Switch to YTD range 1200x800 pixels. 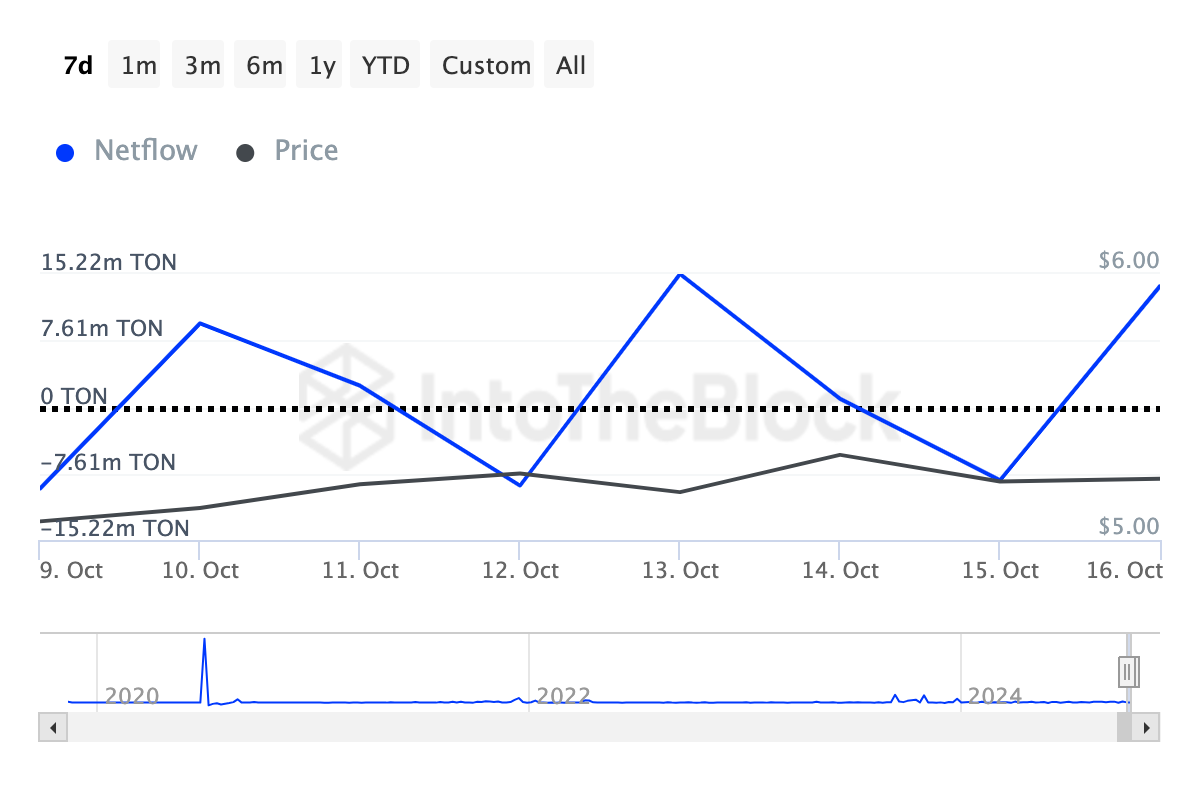[385, 65]
